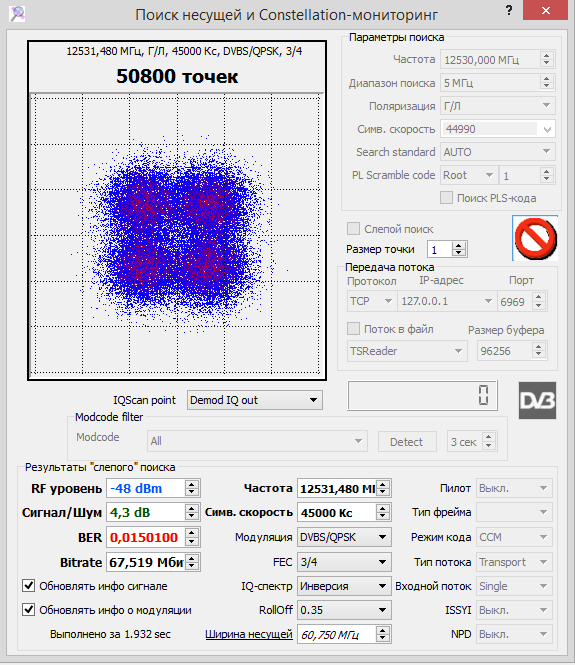Image resolution: width=575 pixels, height=665 pixels.
Task: Click the 3 сек spinner arrows
Action: coord(488,441)
